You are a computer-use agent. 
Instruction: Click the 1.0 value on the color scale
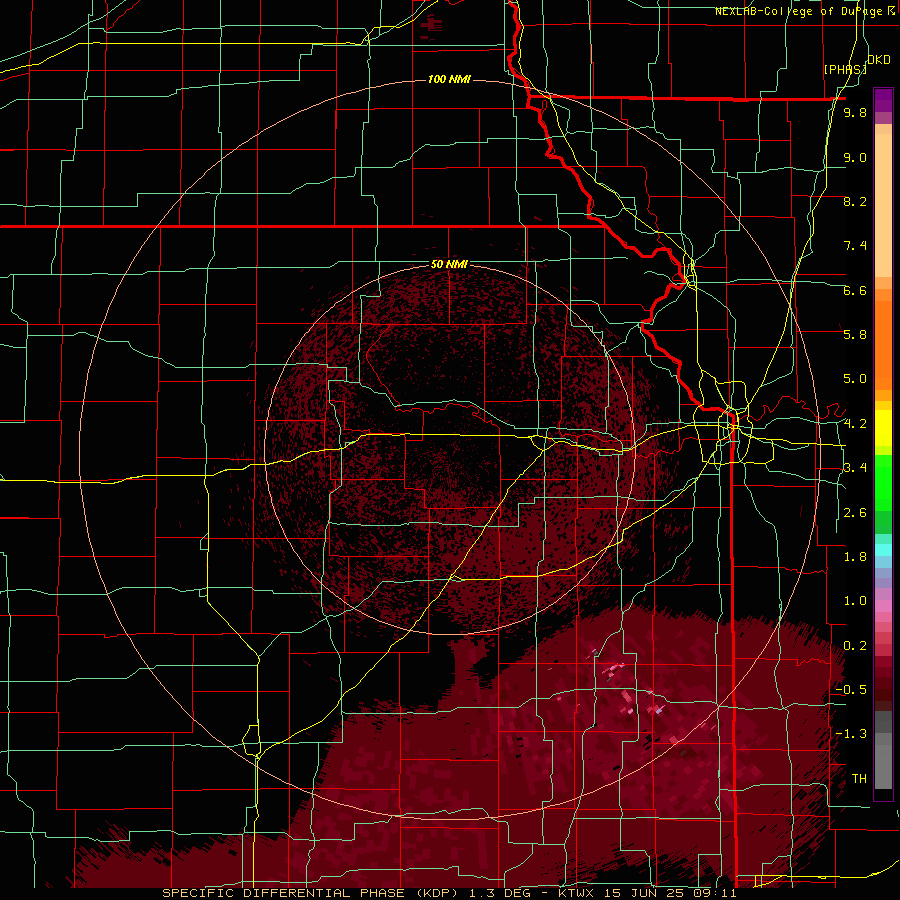pos(855,601)
